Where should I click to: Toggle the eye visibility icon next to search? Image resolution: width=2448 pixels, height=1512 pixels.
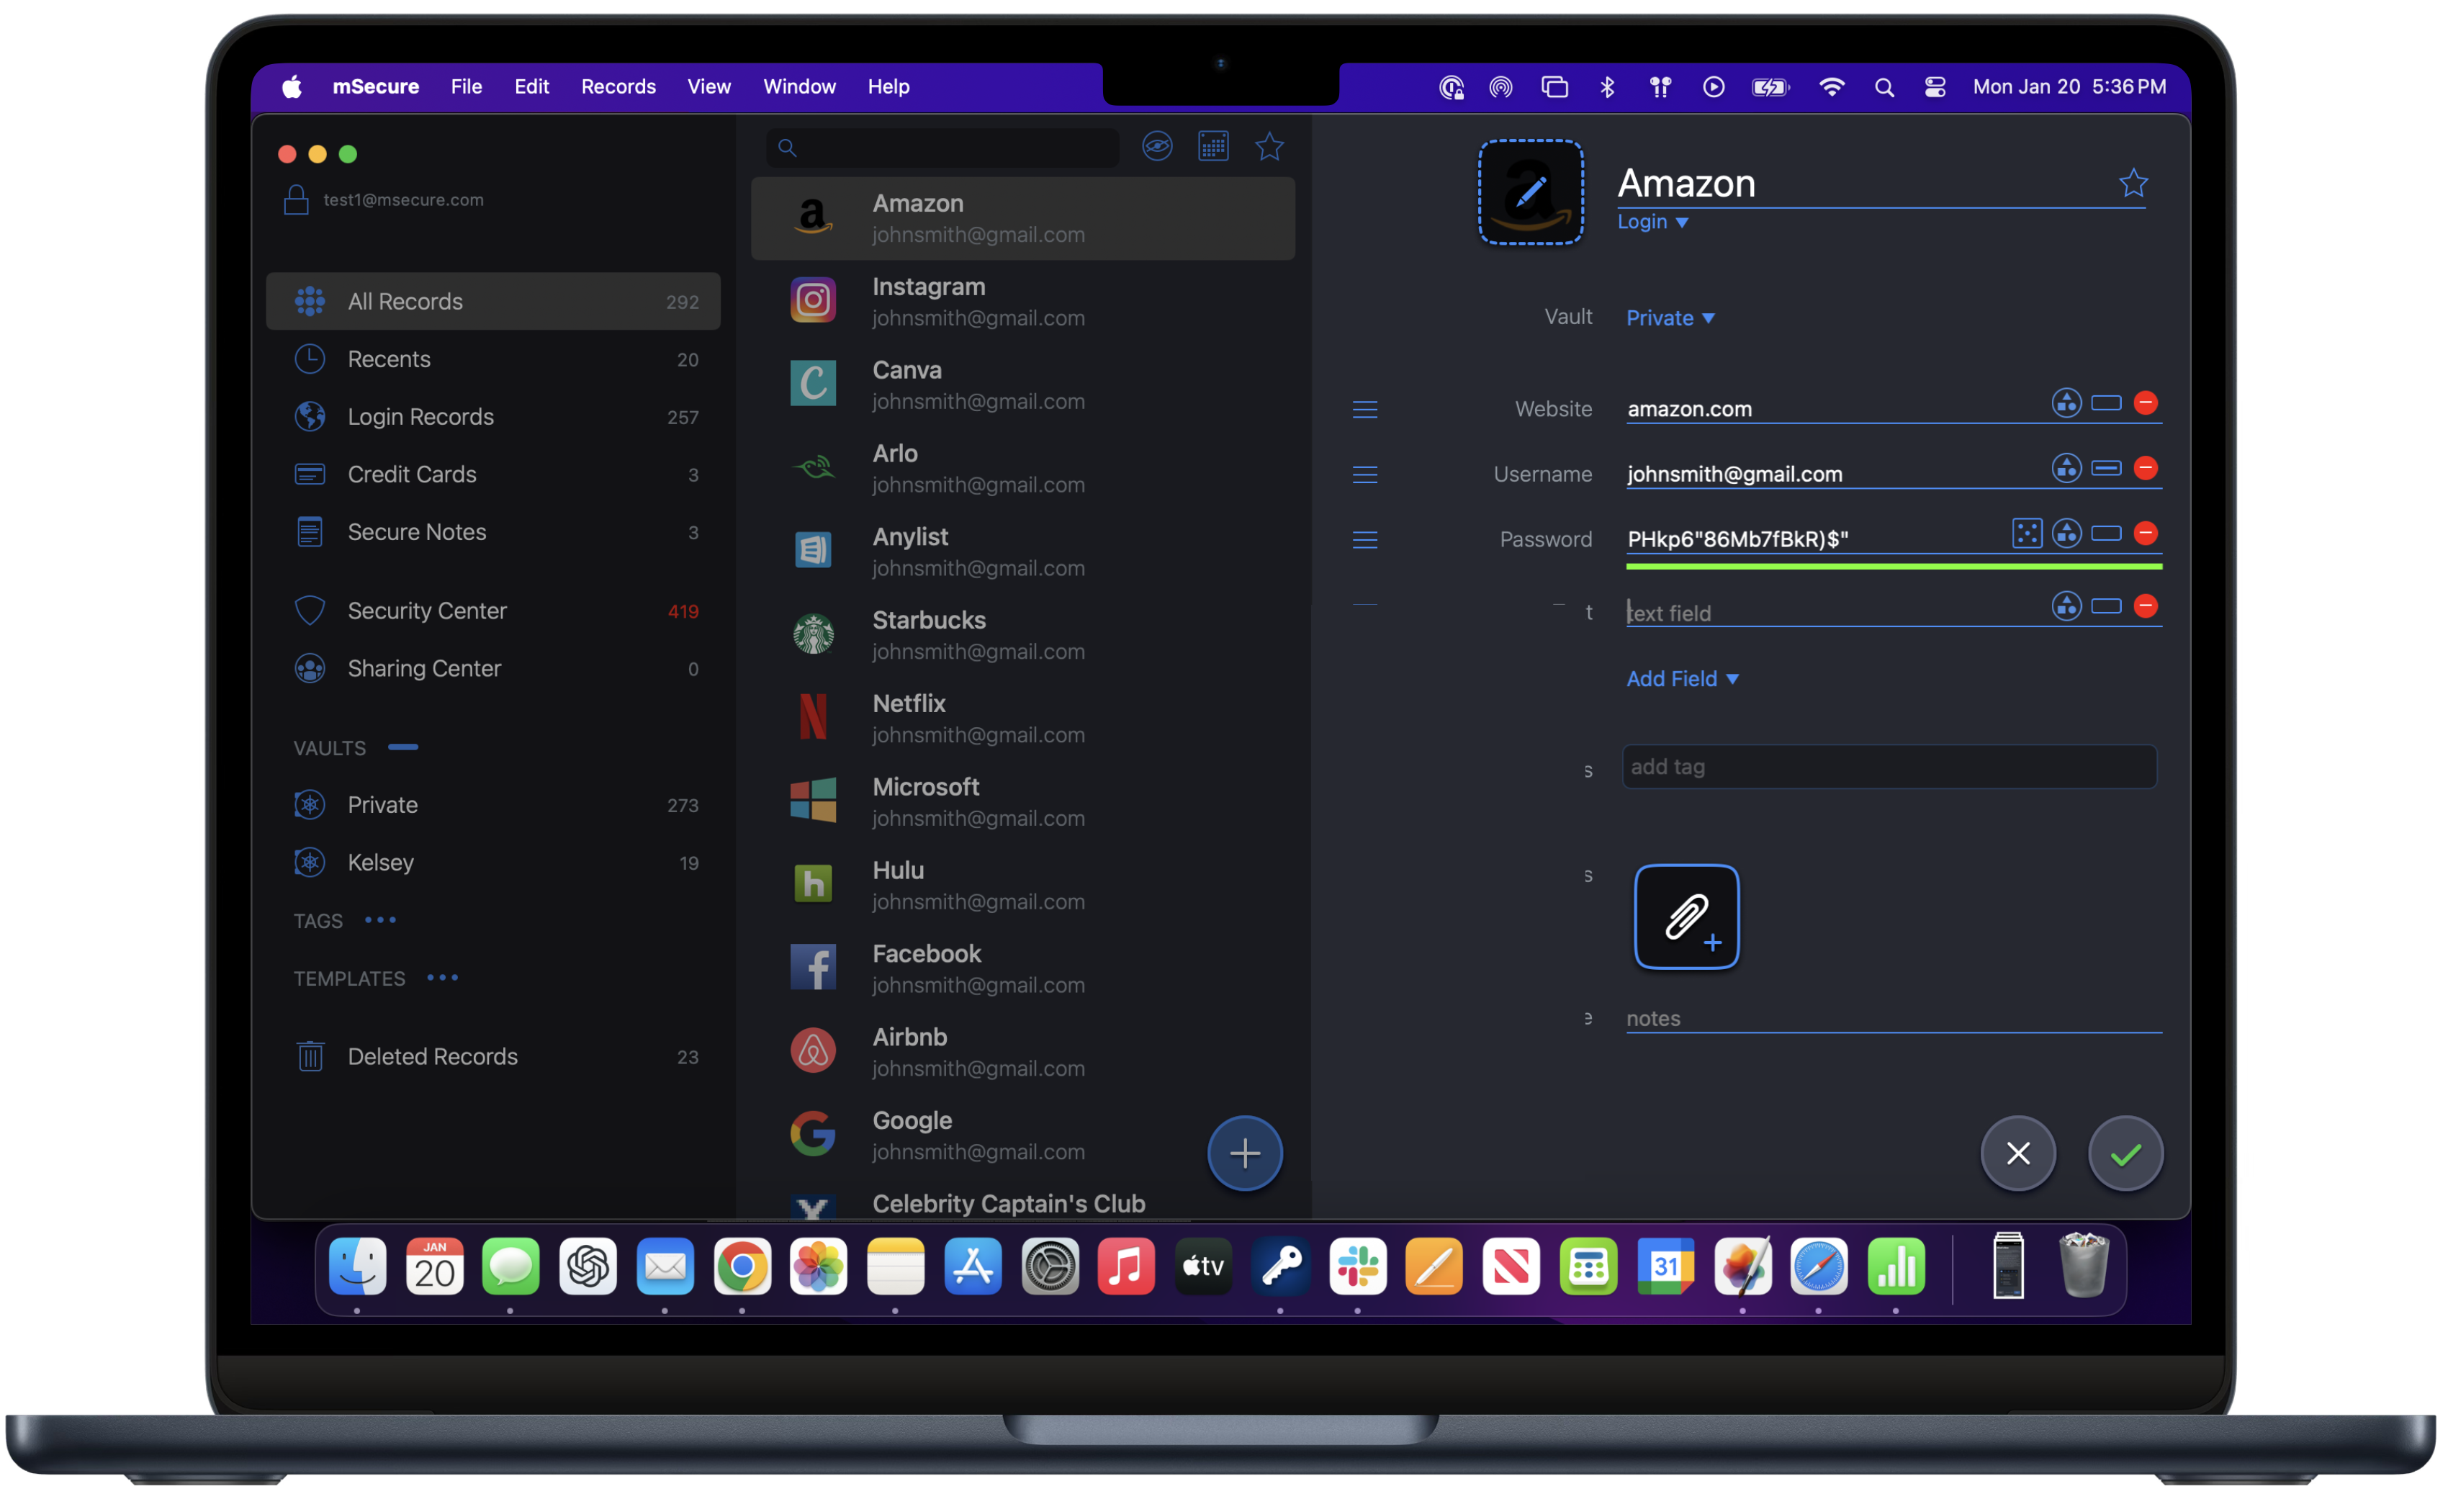tap(1157, 147)
